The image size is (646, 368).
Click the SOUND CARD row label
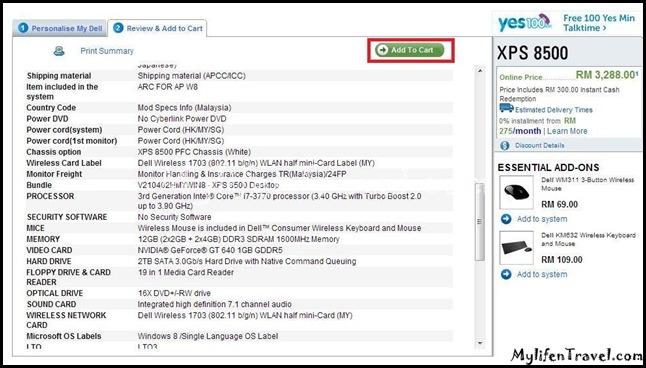coord(51,304)
